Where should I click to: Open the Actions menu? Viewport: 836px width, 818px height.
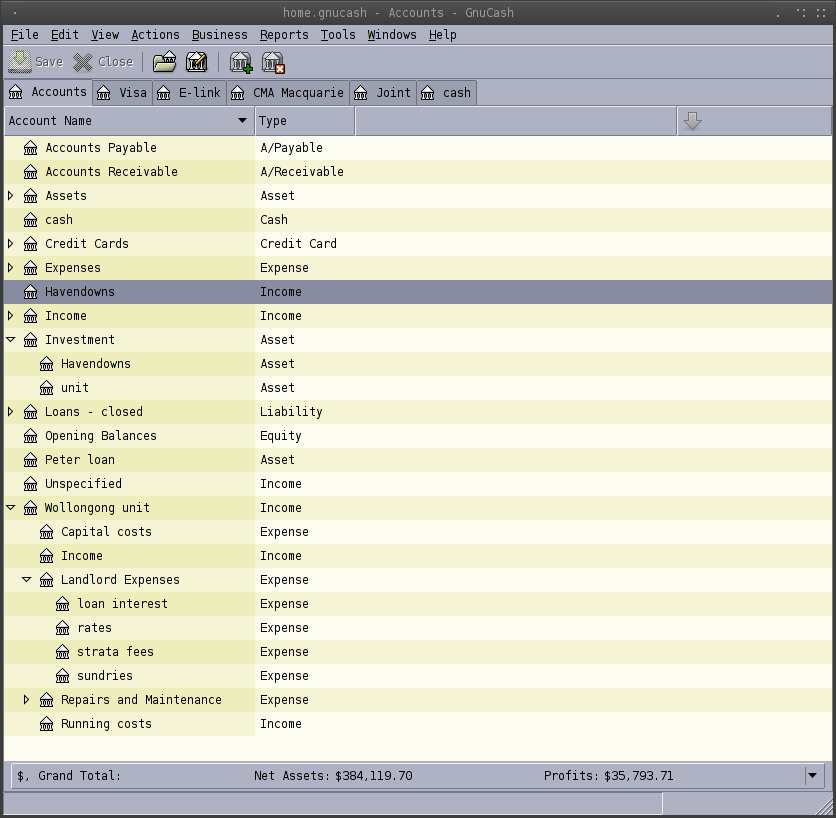(x=155, y=35)
